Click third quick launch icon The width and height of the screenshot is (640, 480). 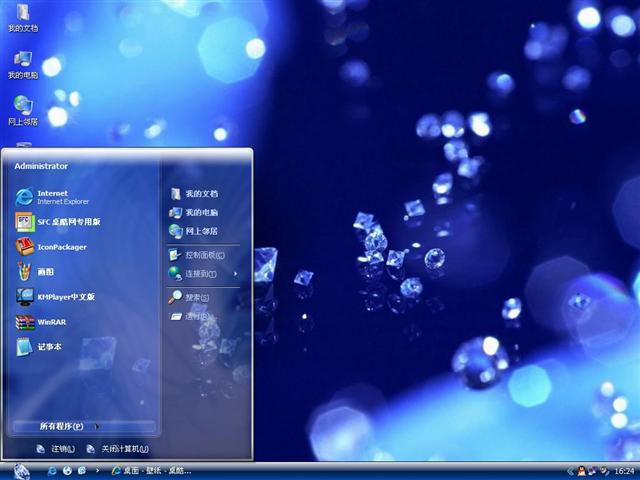82,471
